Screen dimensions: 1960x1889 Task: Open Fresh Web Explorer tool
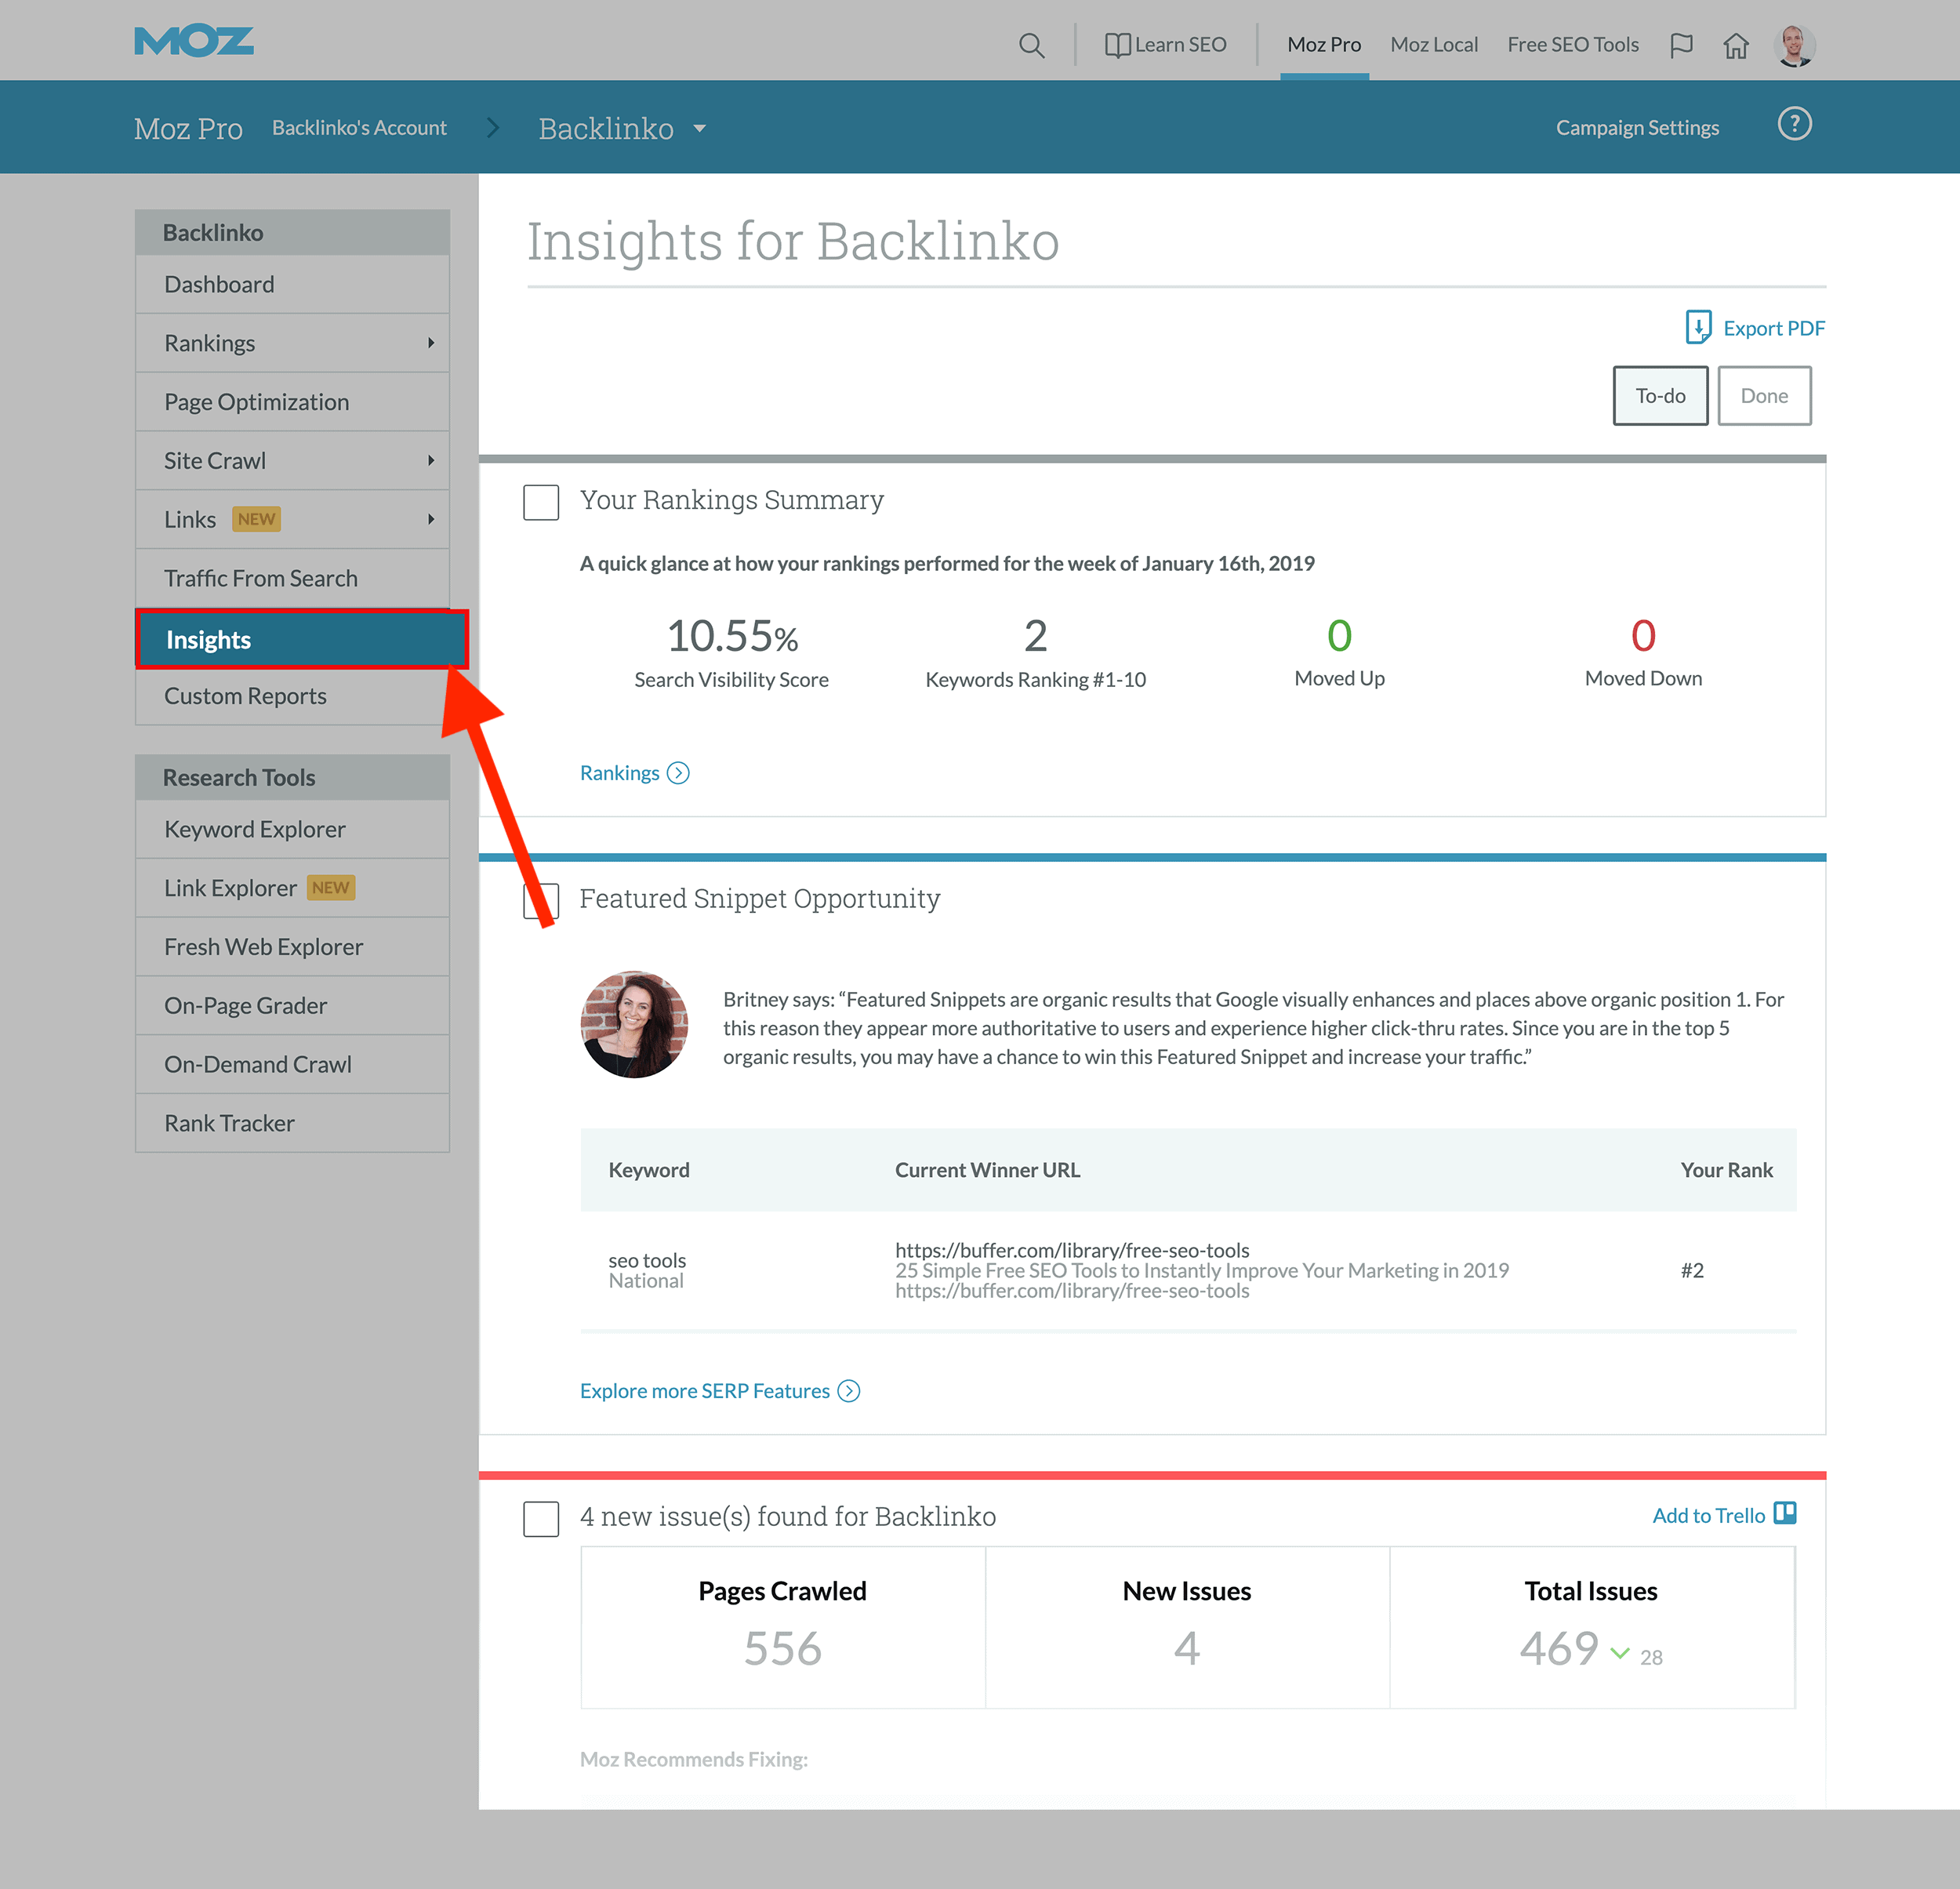tap(292, 947)
